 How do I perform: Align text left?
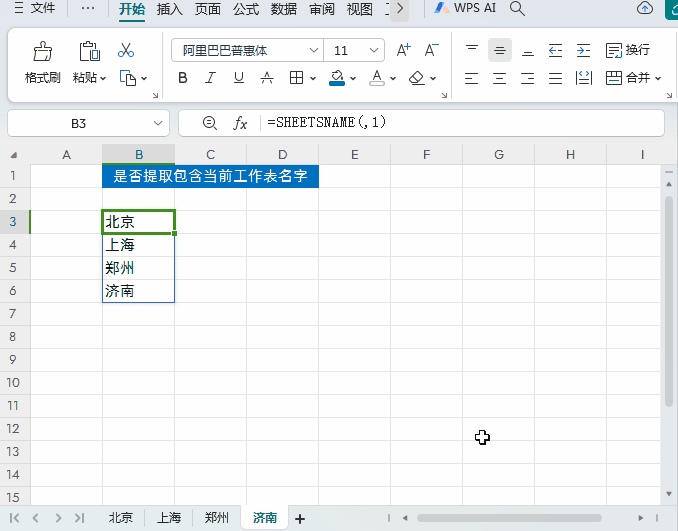click(471, 78)
